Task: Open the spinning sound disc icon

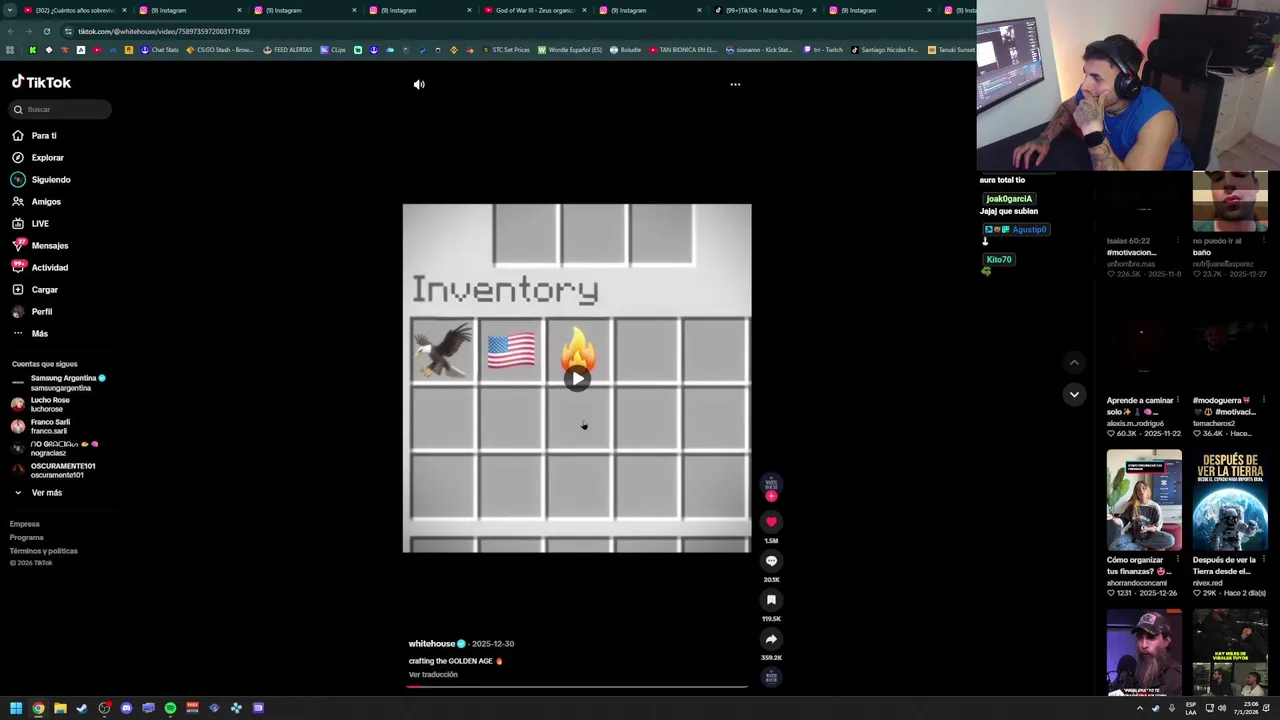Action: [x=771, y=677]
